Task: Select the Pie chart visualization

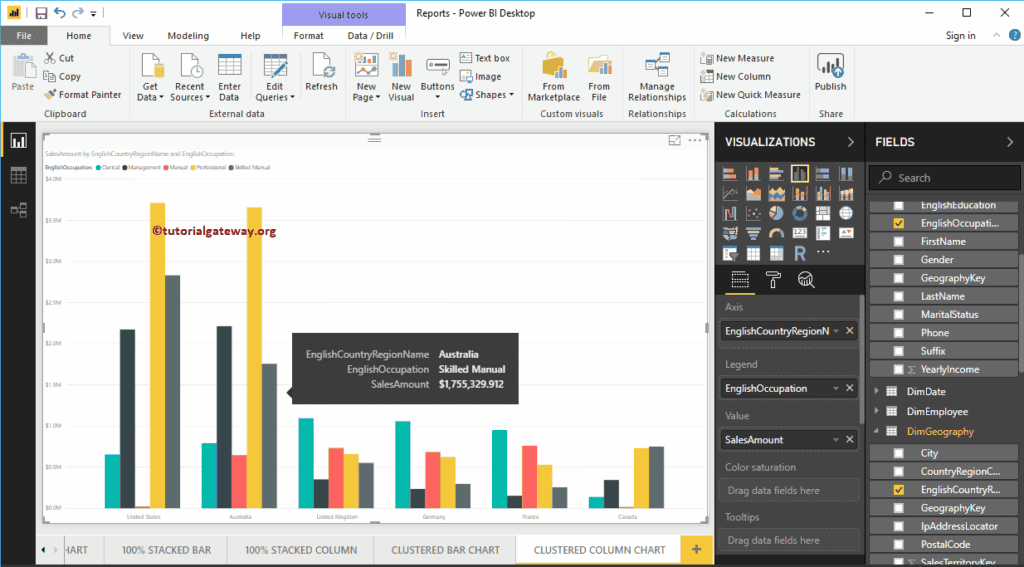Action: pyautogui.click(x=776, y=213)
